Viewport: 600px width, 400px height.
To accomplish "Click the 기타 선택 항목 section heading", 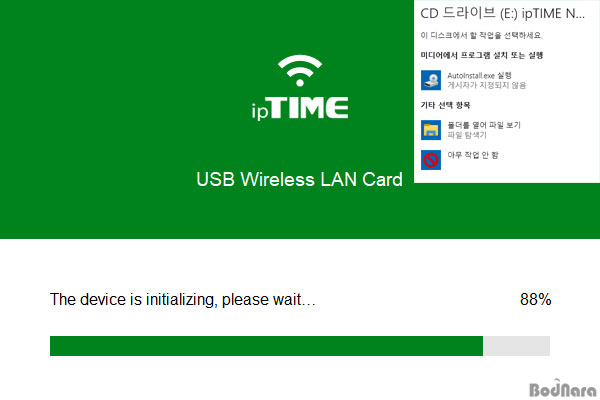I will tap(445, 105).
